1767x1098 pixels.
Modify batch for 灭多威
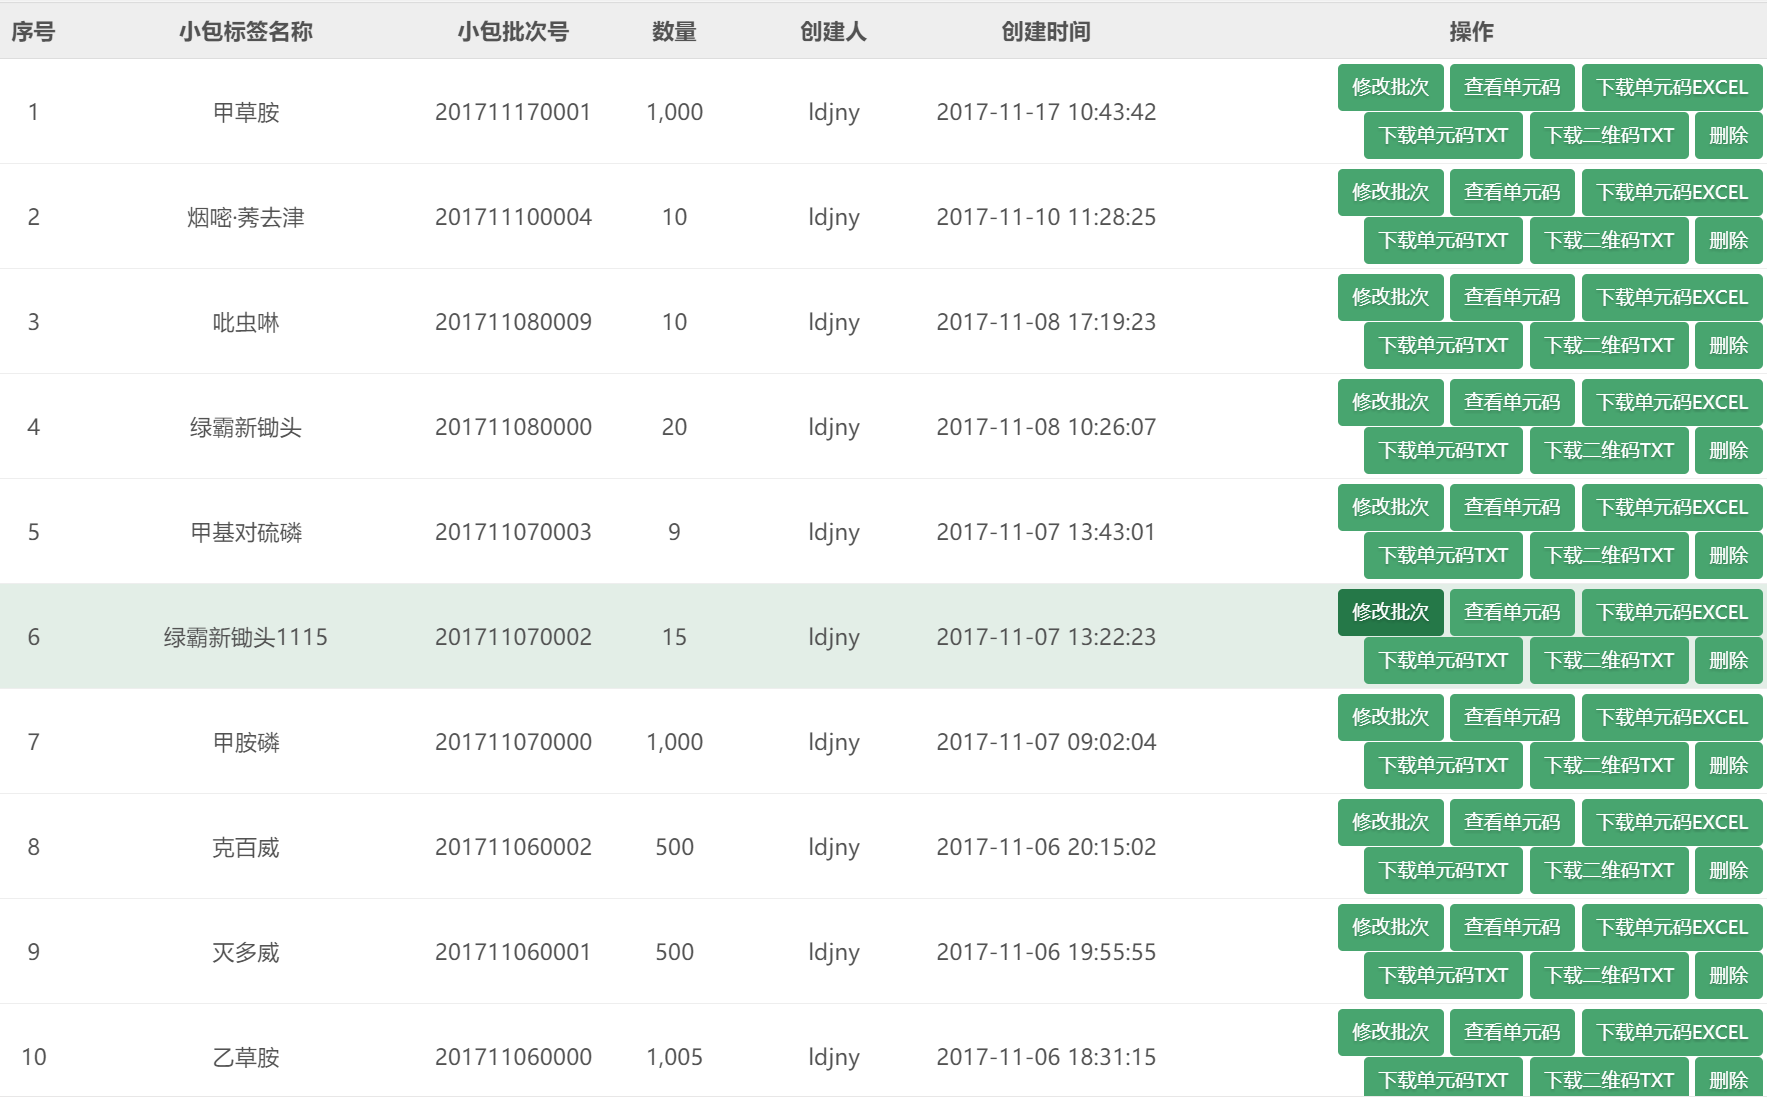click(x=1390, y=927)
